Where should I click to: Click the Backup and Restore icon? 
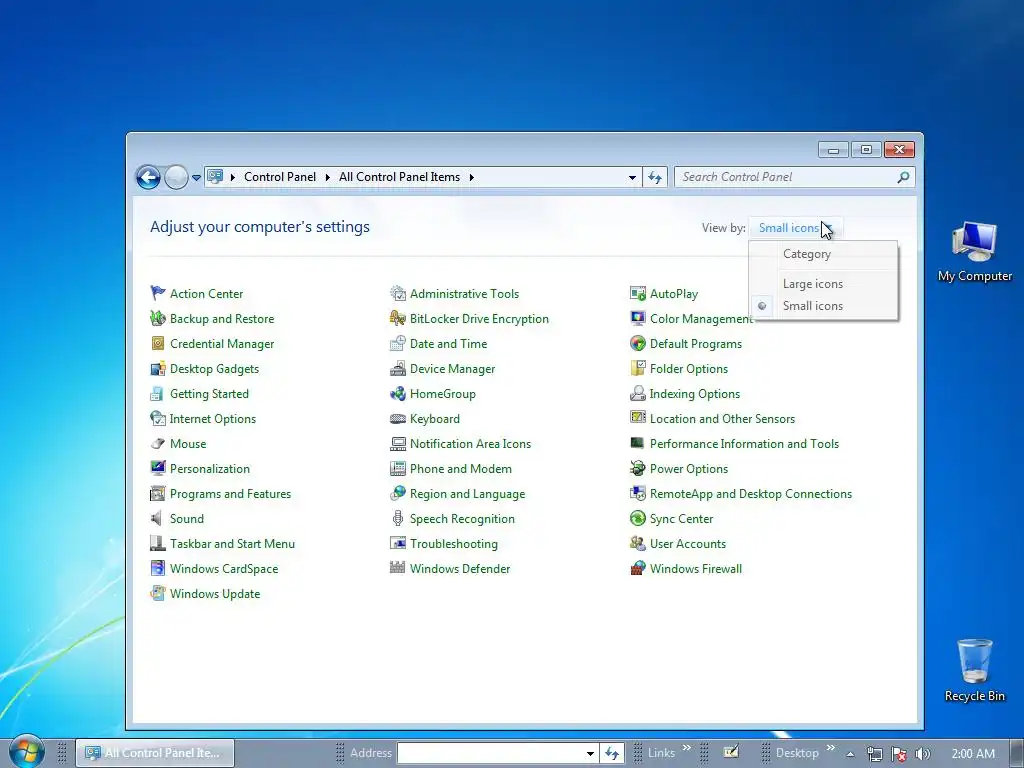[x=157, y=318]
